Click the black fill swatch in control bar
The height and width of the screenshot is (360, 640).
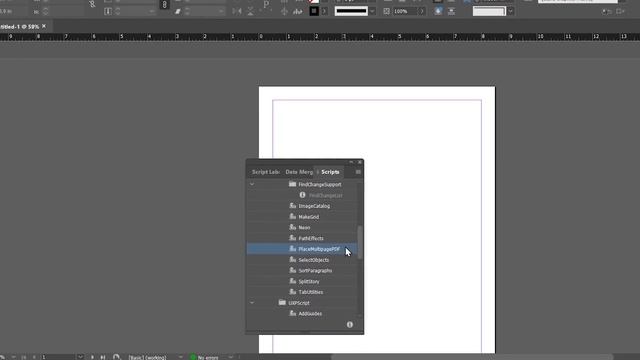click(314, 11)
